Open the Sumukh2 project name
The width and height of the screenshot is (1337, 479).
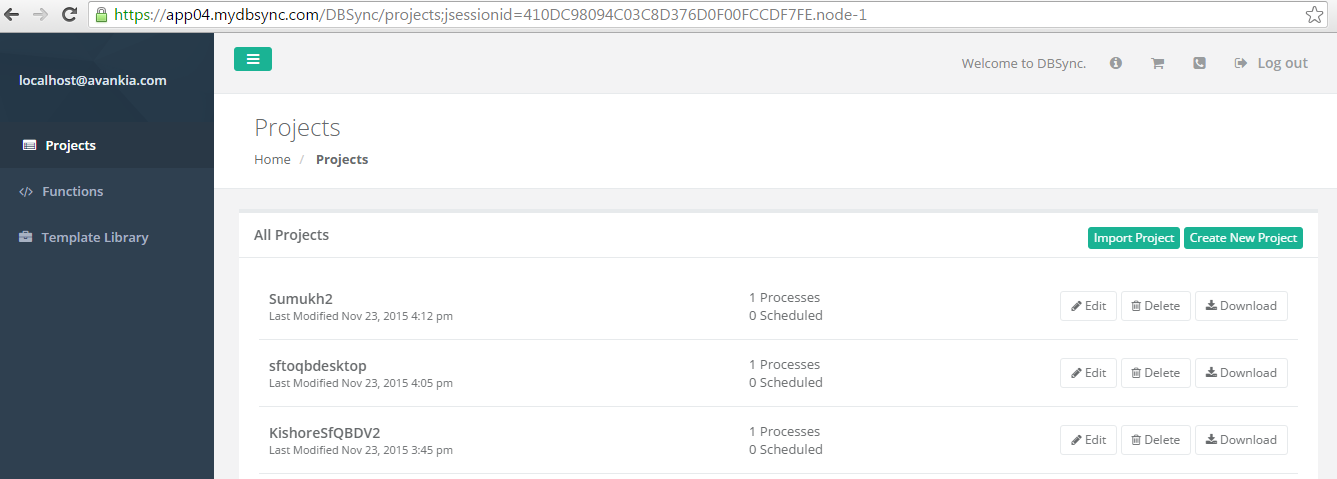pos(300,298)
